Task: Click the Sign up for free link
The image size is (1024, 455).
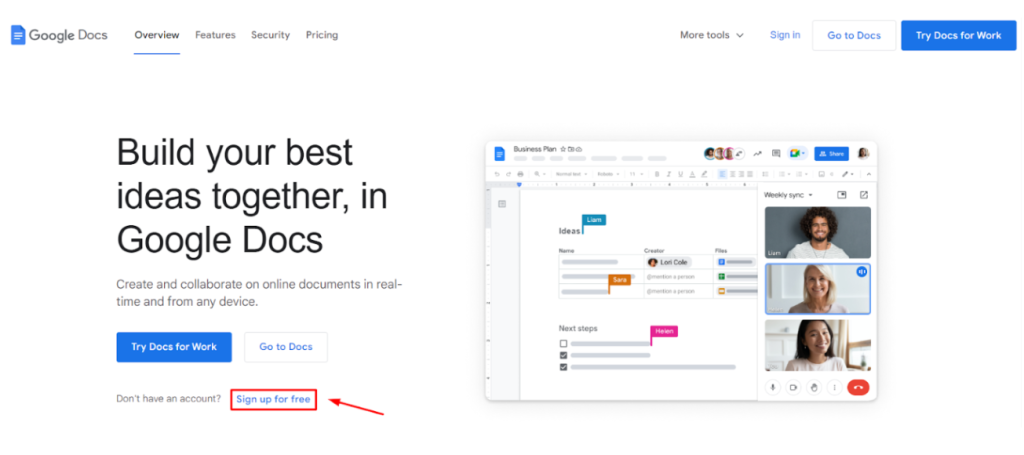Action: (273, 399)
